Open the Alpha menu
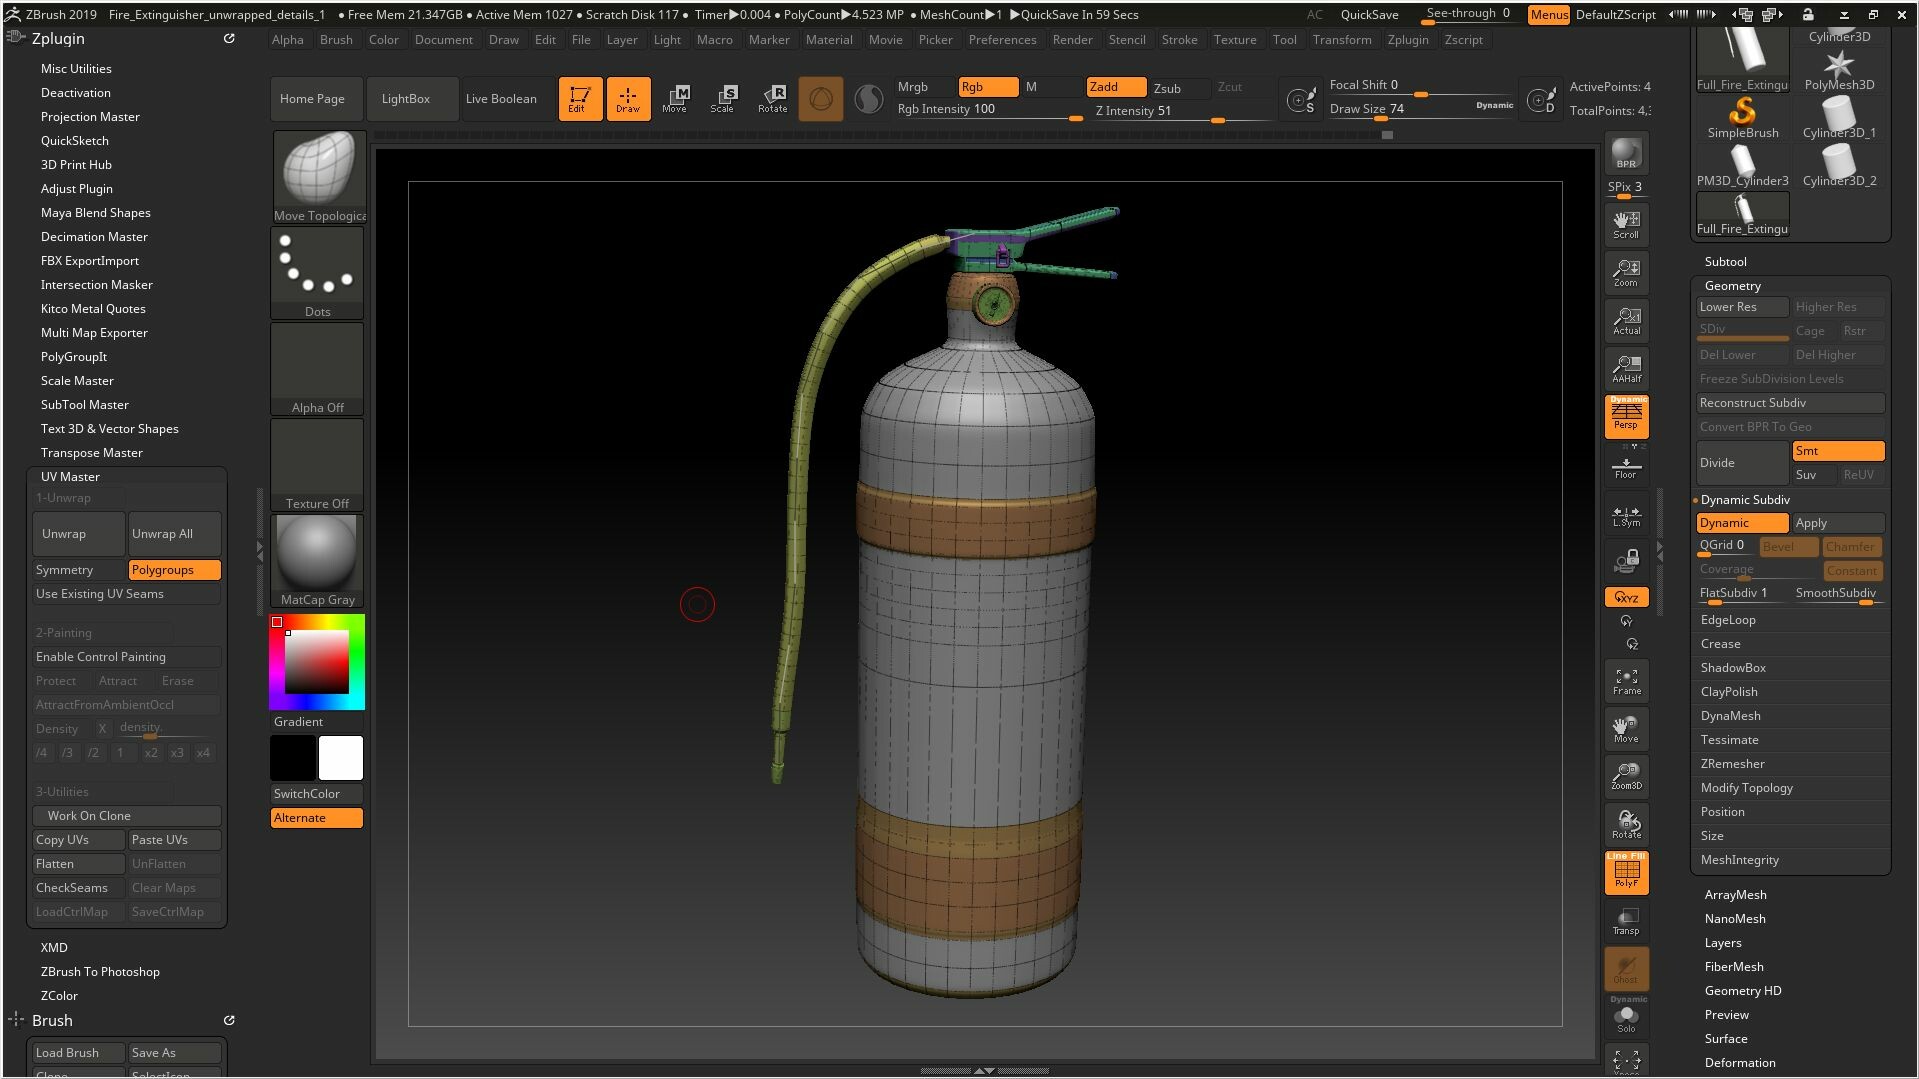The image size is (1919, 1079). [287, 40]
